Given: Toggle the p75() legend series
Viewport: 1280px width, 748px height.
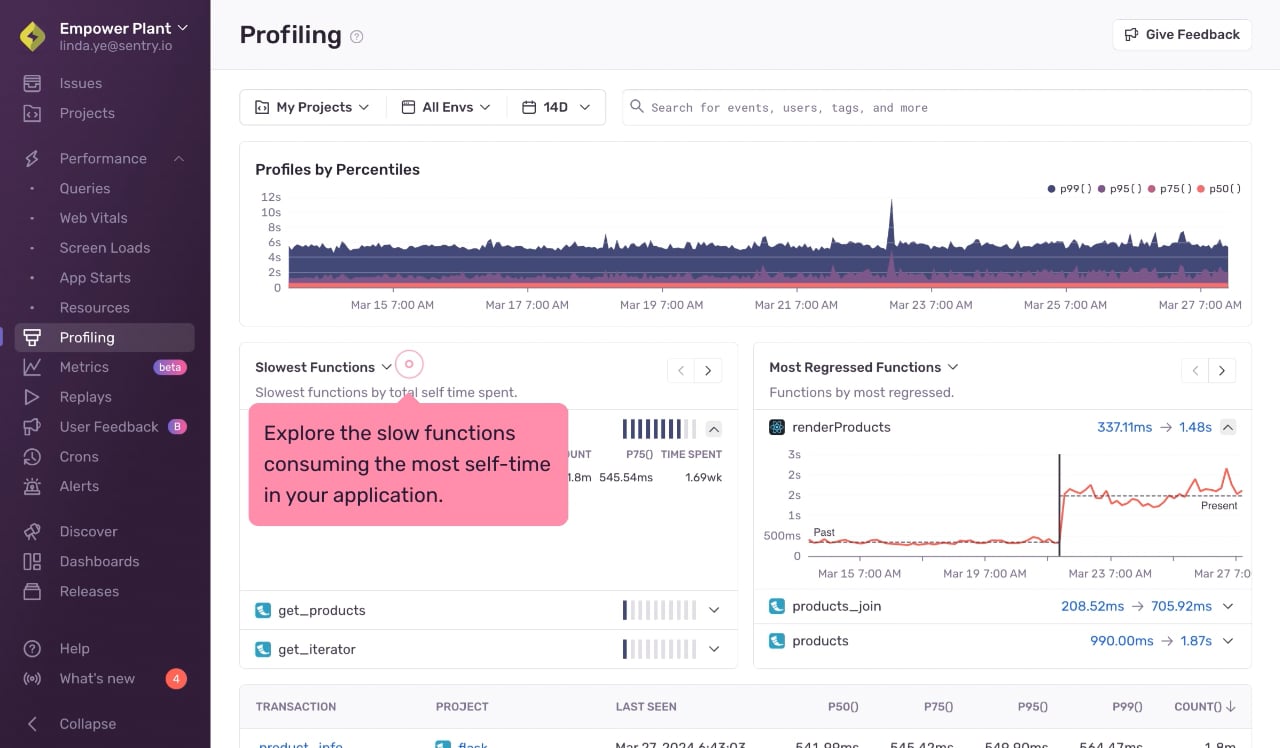Looking at the screenshot, I should click(1170, 189).
